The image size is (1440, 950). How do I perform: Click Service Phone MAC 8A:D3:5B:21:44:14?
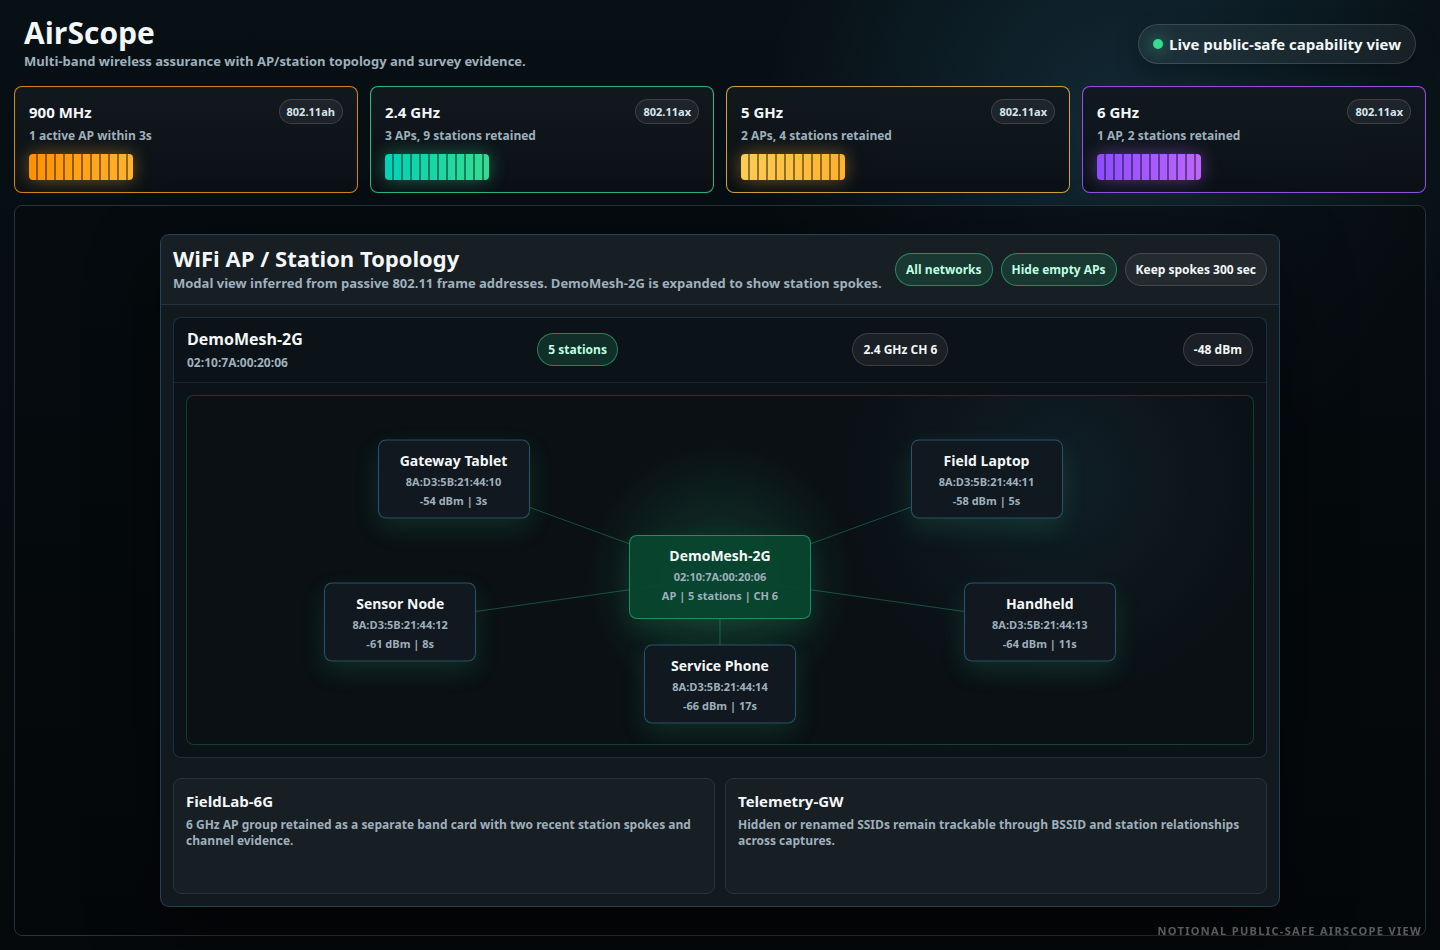click(x=720, y=687)
